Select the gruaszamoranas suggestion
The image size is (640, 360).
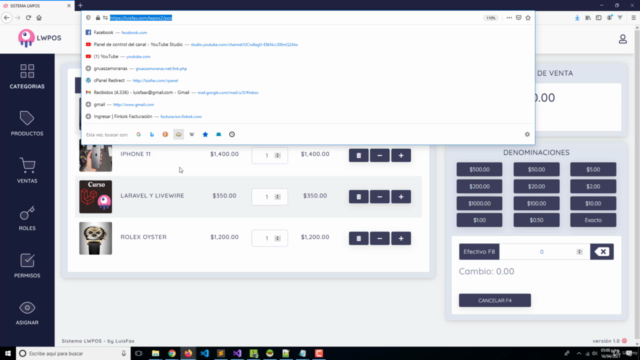click(308, 69)
